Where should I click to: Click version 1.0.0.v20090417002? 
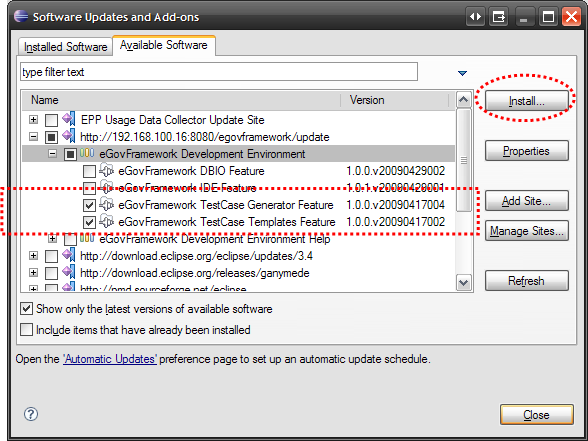(396, 222)
